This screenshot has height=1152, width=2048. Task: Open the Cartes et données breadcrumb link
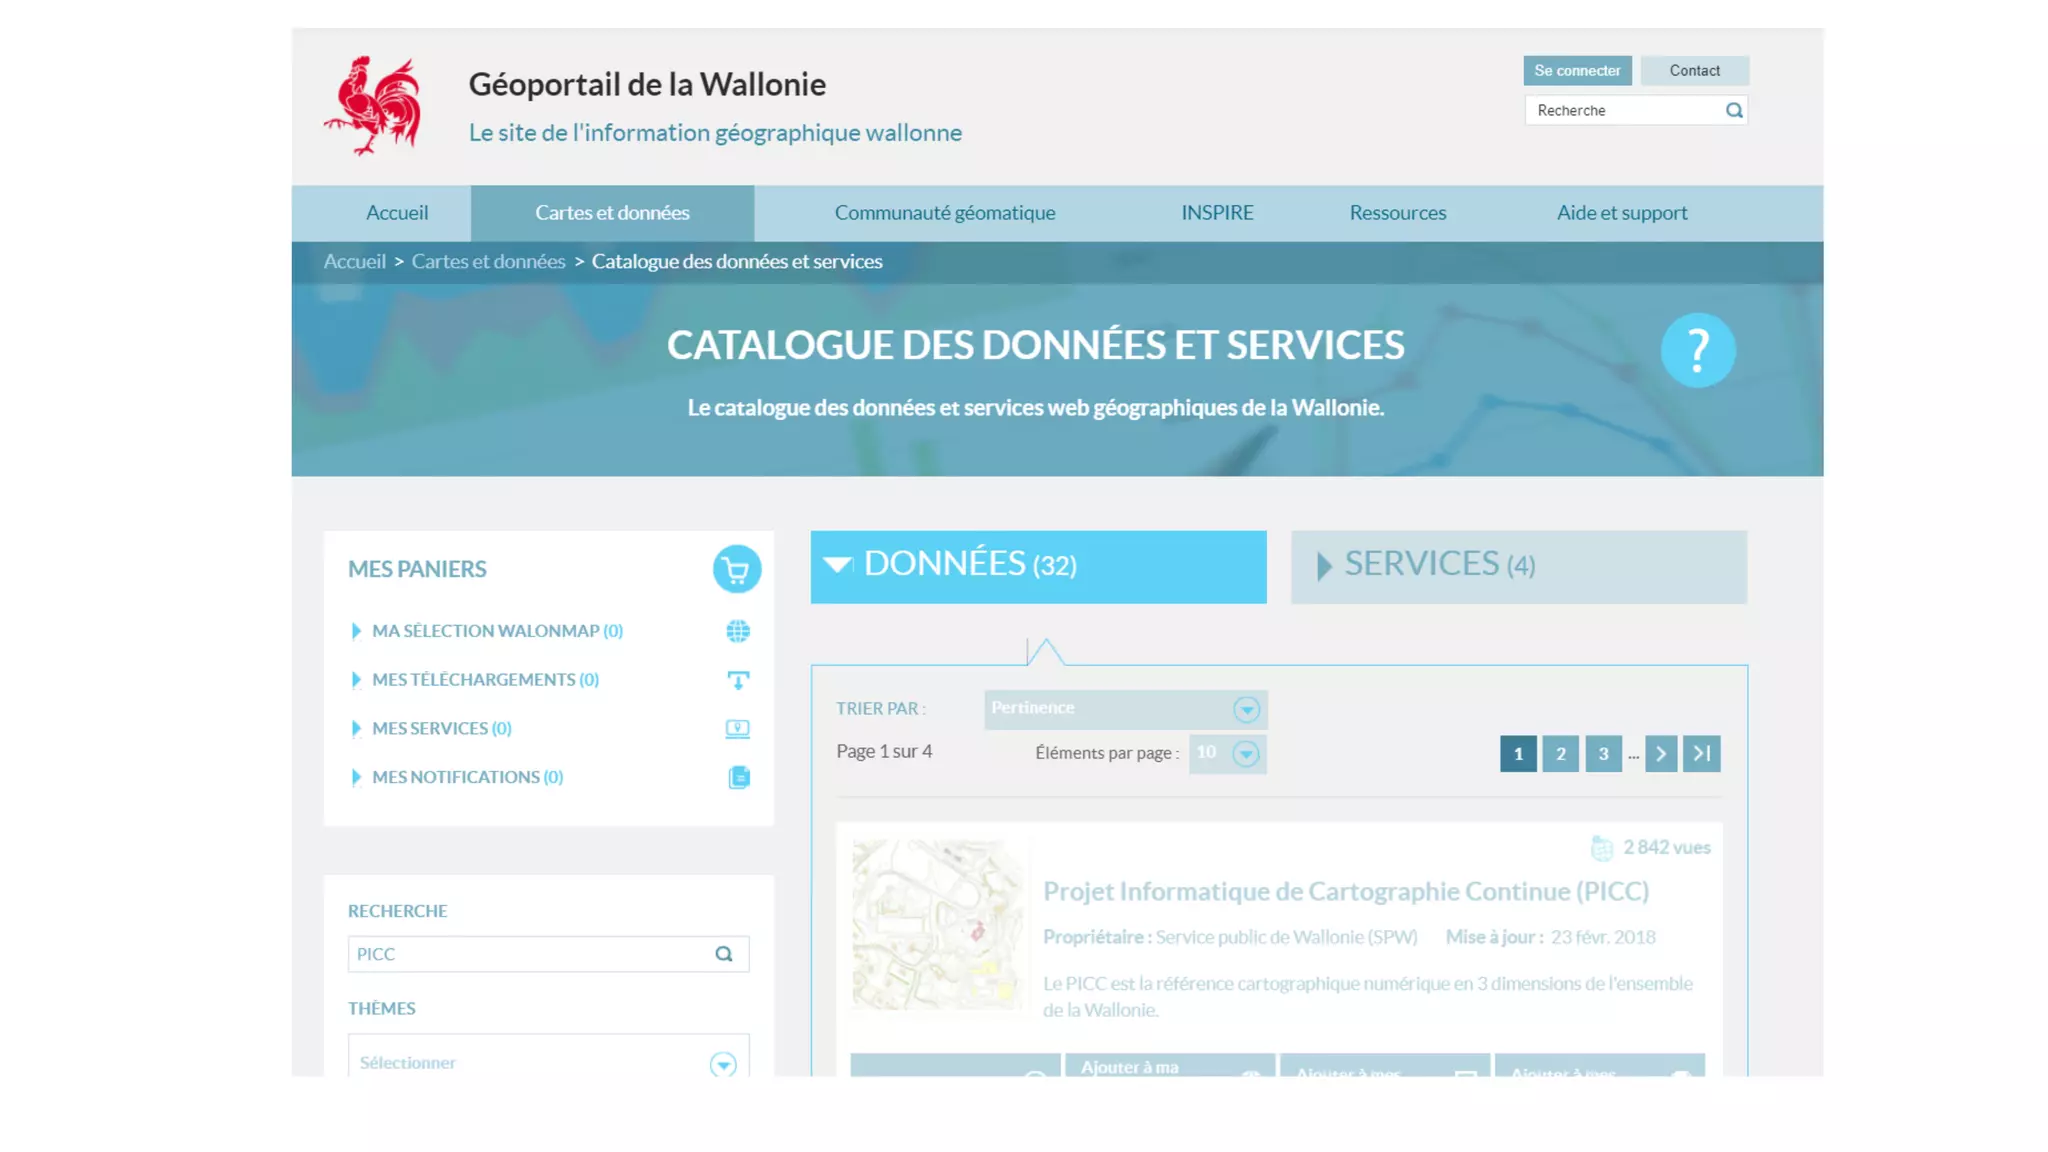click(488, 262)
